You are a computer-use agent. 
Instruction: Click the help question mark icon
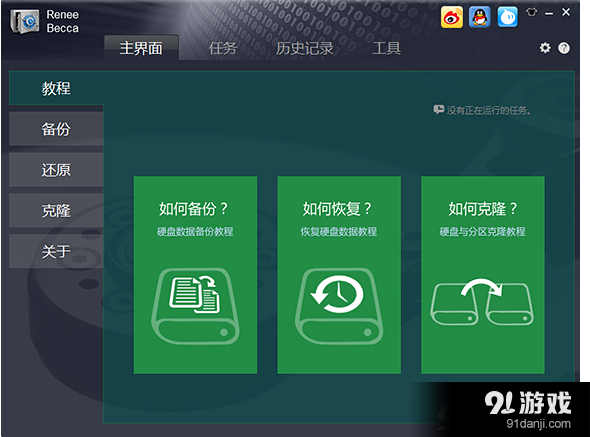(564, 48)
